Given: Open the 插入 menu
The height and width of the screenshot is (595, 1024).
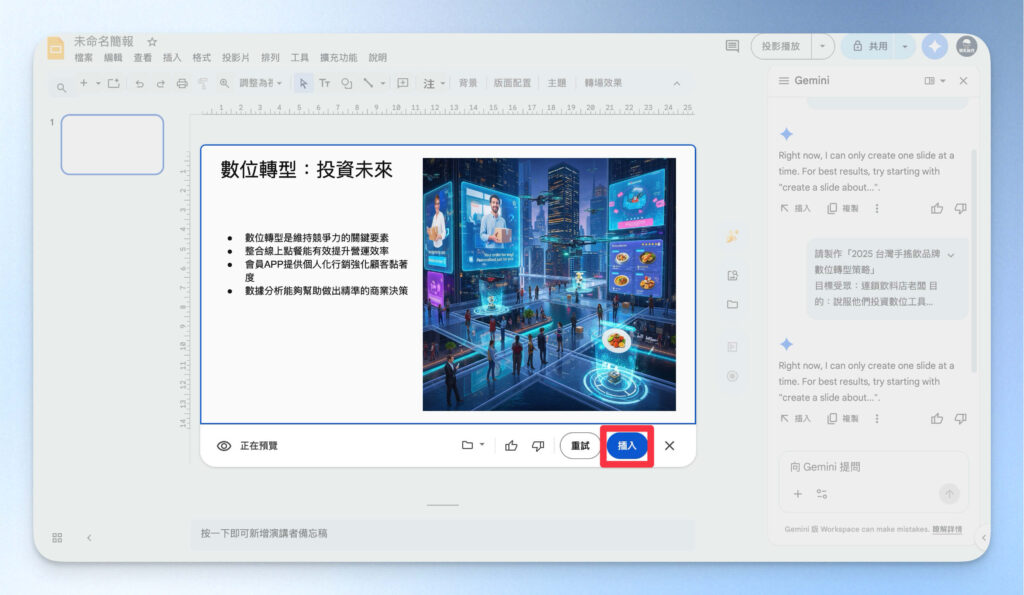Looking at the screenshot, I should [x=171, y=57].
